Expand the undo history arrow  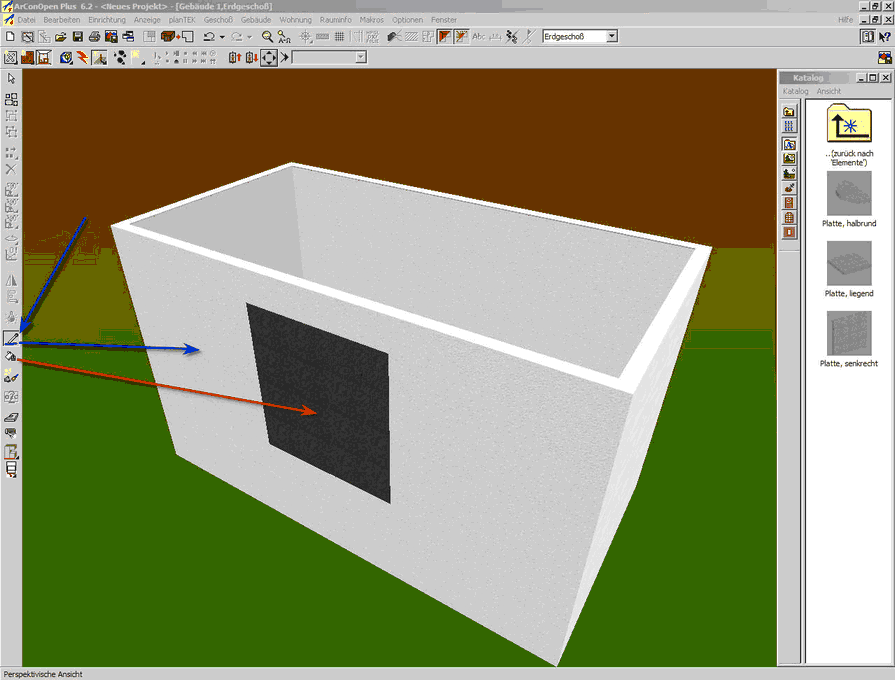(x=222, y=37)
